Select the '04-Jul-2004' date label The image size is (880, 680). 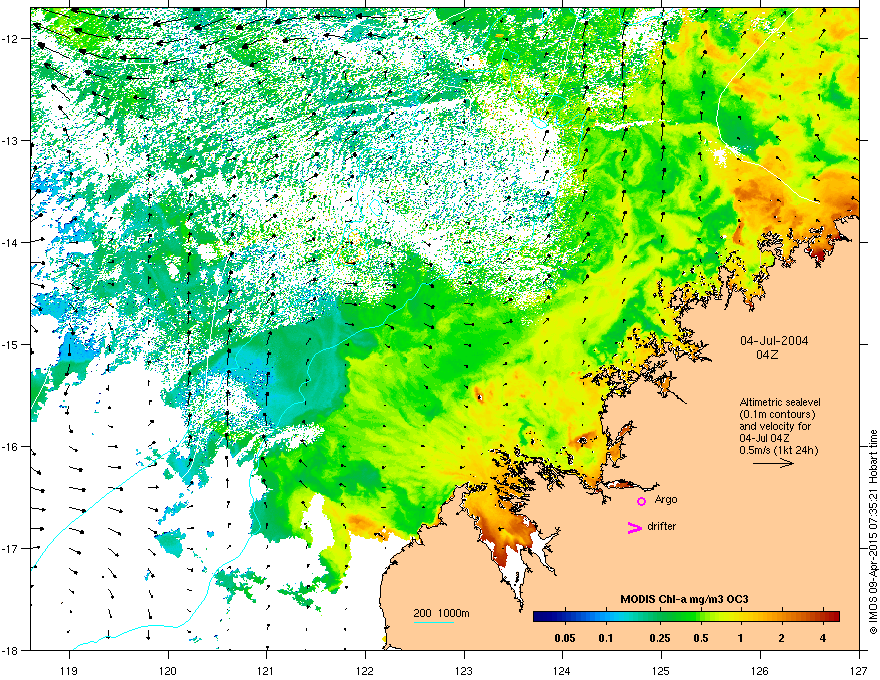coord(774,341)
